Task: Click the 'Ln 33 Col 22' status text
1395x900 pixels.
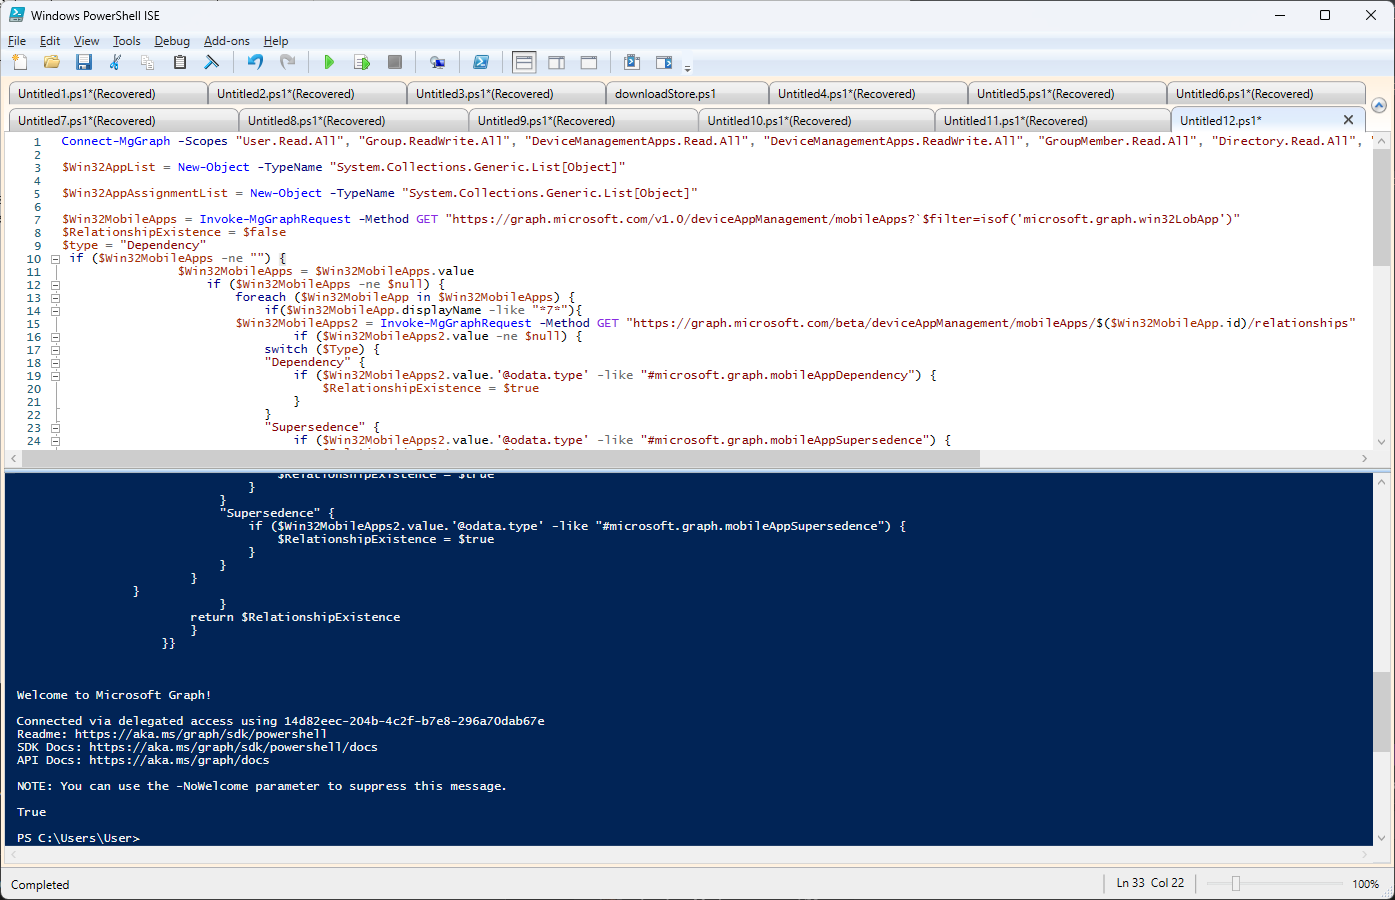Action: click(x=1150, y=883)
